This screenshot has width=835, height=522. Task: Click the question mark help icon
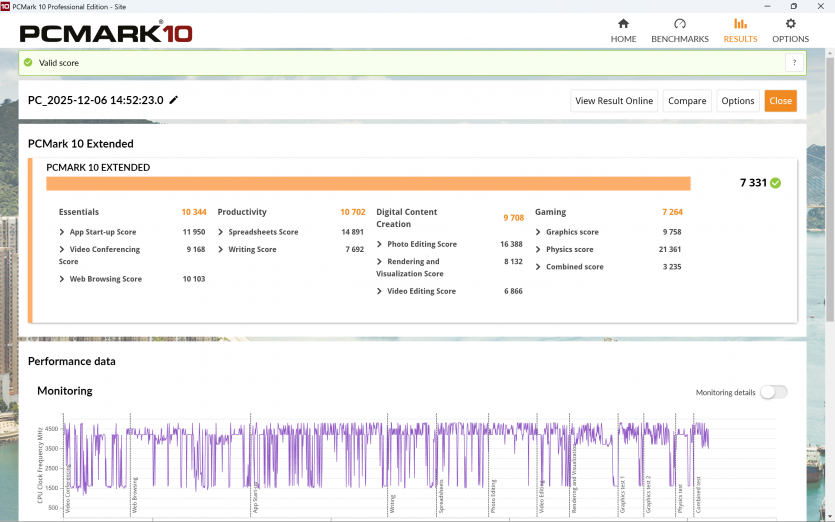coord(794,63)
